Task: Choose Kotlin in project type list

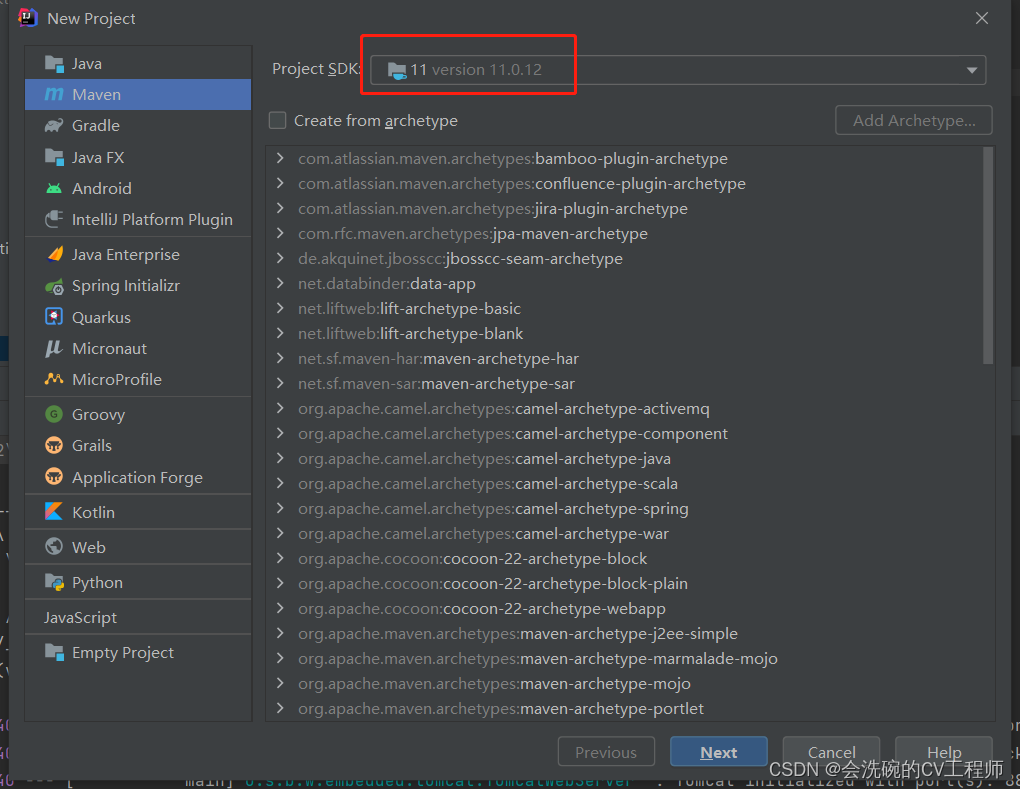Action: 138,512
